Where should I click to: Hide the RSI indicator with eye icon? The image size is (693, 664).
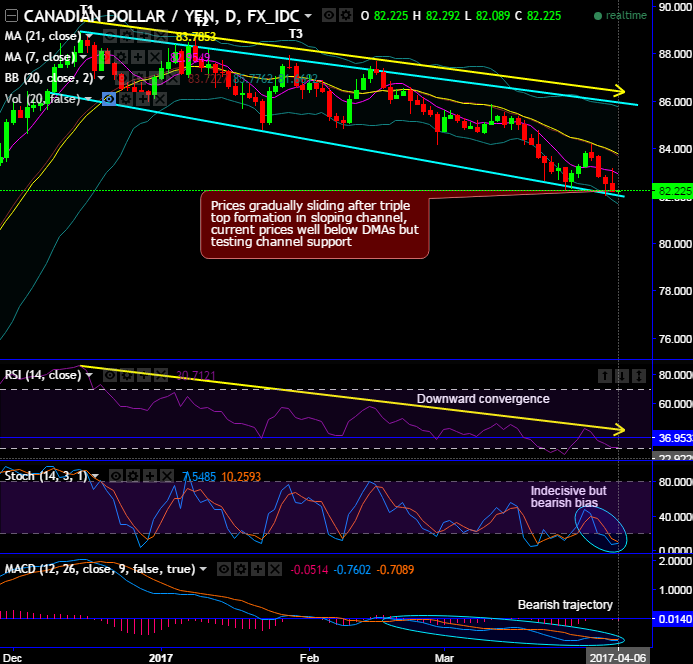pyautogui.click(x=110, y=376)
